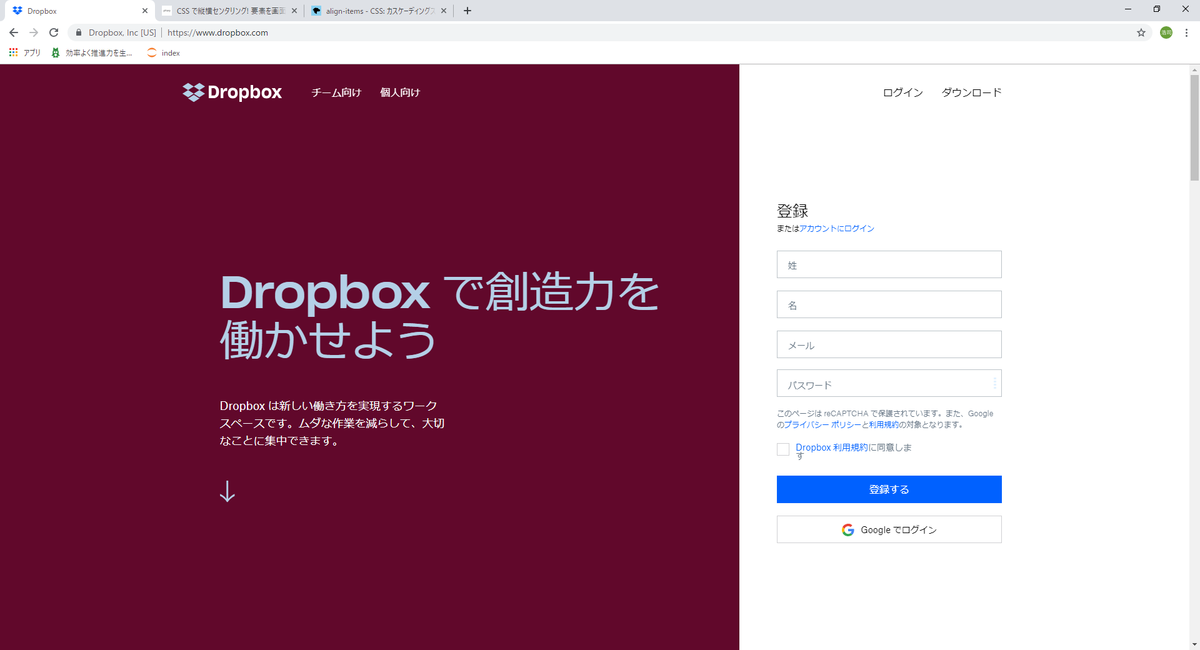Click the Dropbox logo in the header

click(232, 92)
